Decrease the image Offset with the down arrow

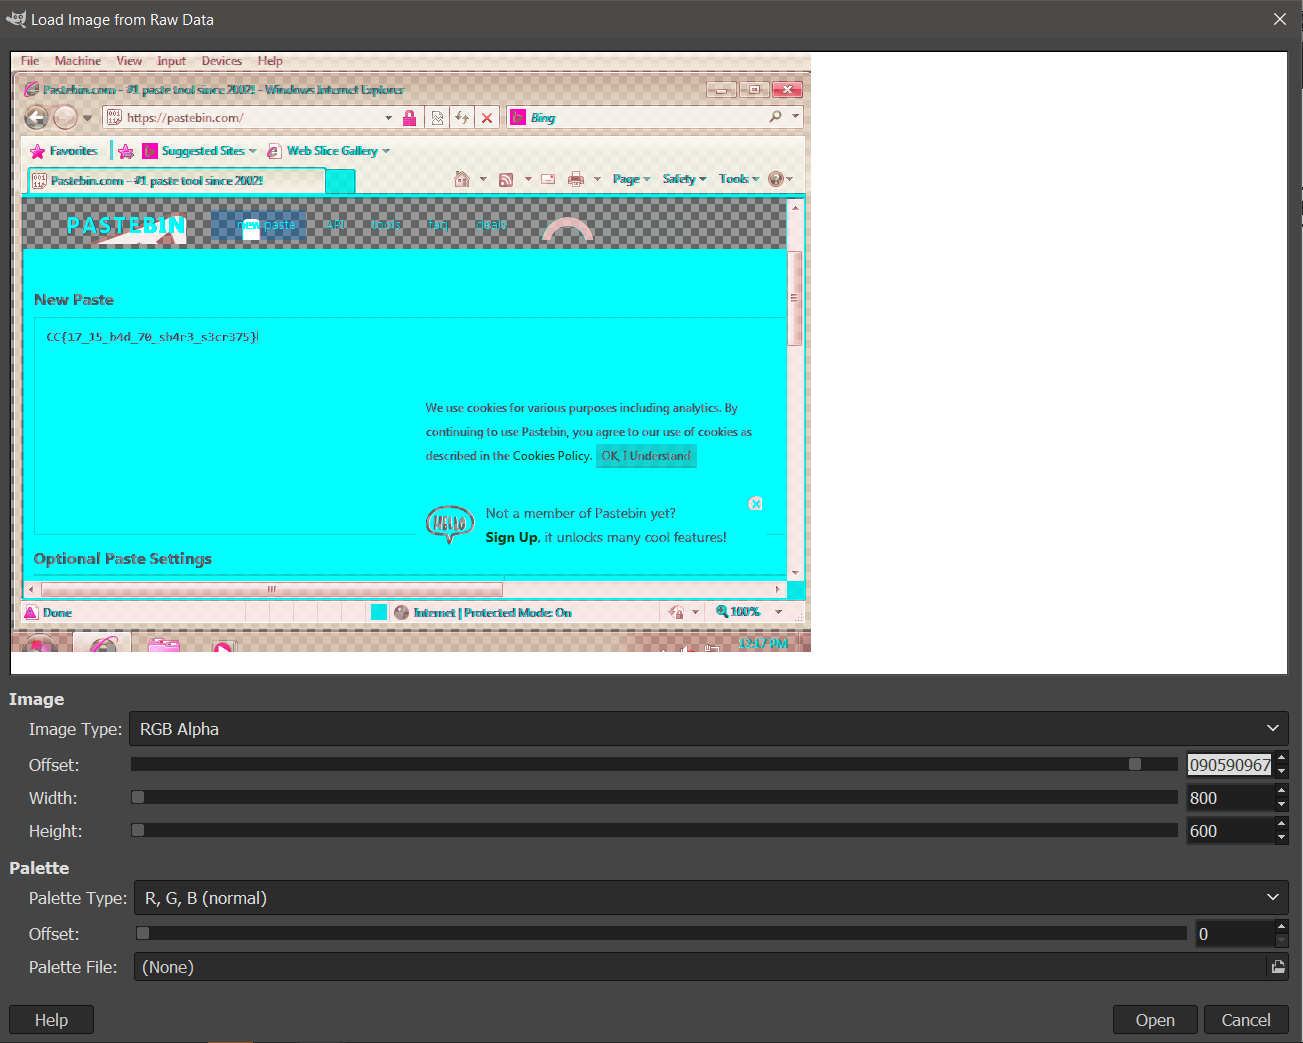[x=1281, y=771]
